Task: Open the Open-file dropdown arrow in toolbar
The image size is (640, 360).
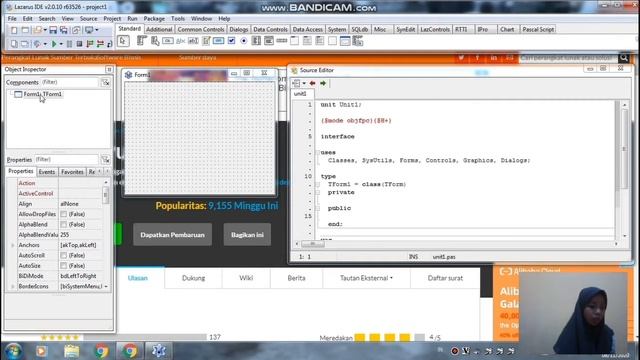Action: (x=45, y=30)
